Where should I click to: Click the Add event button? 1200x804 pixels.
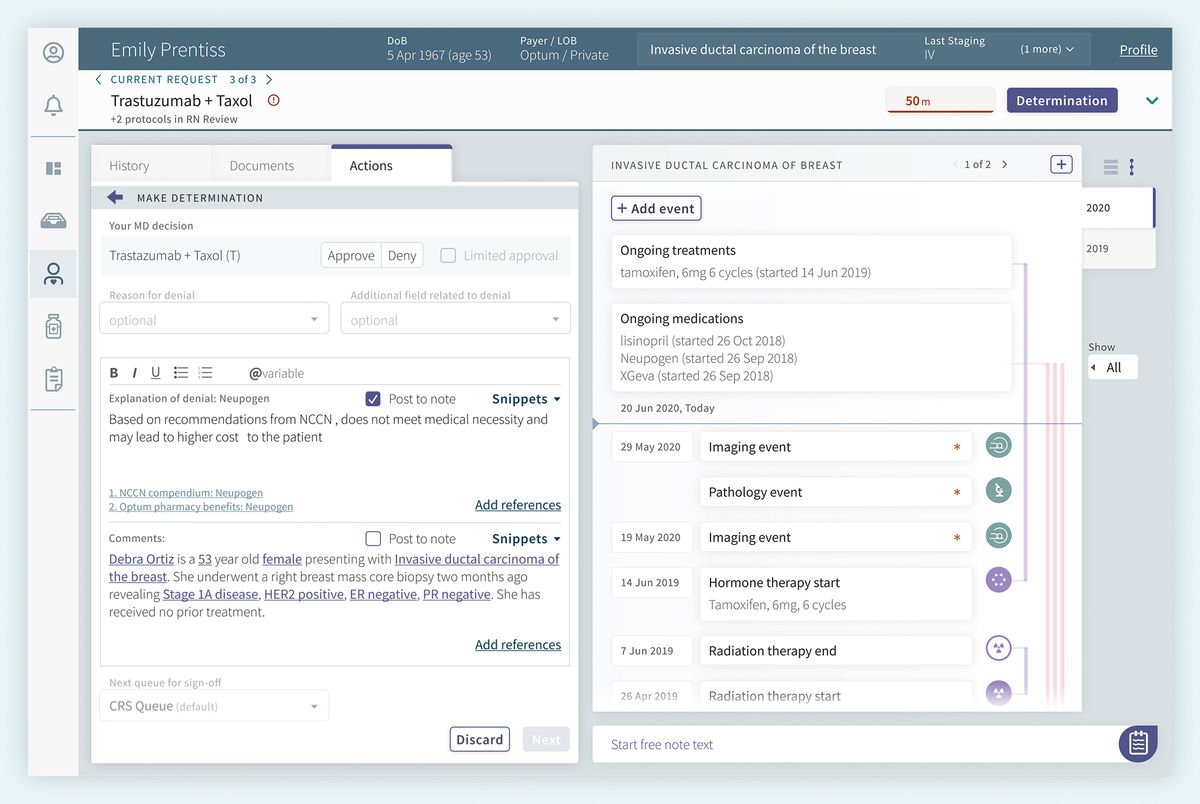coord(655,208)
